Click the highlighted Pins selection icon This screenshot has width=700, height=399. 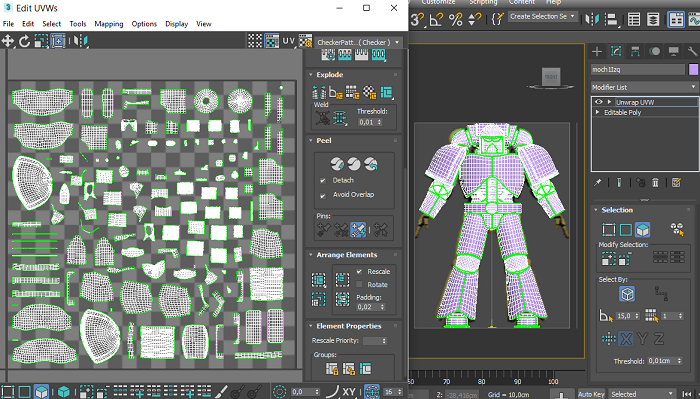358,229
